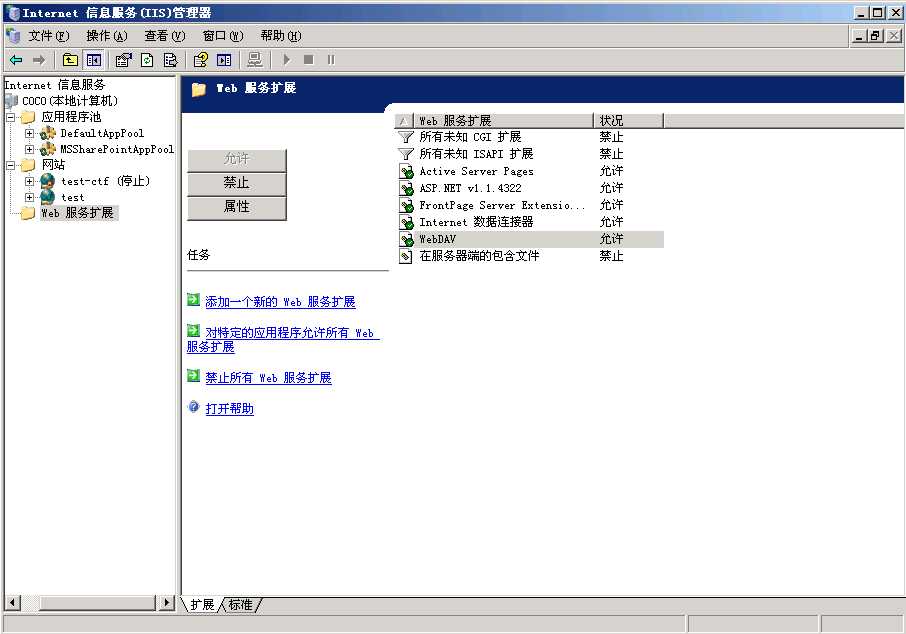Click the server side include files row icon

407,256
